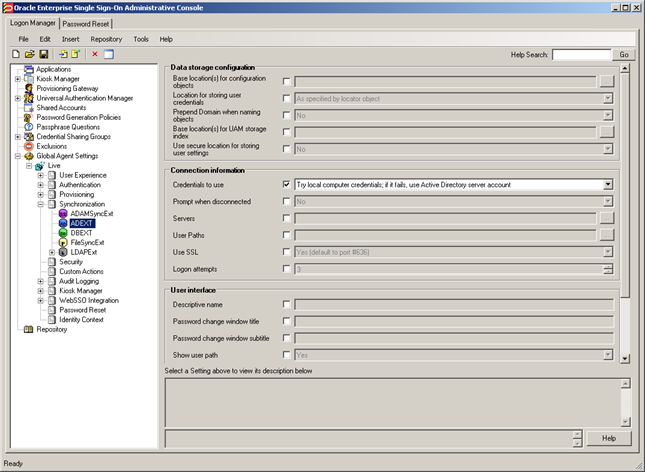Enable the Servers checkbox
645x472 pixels.
(287, 218)
